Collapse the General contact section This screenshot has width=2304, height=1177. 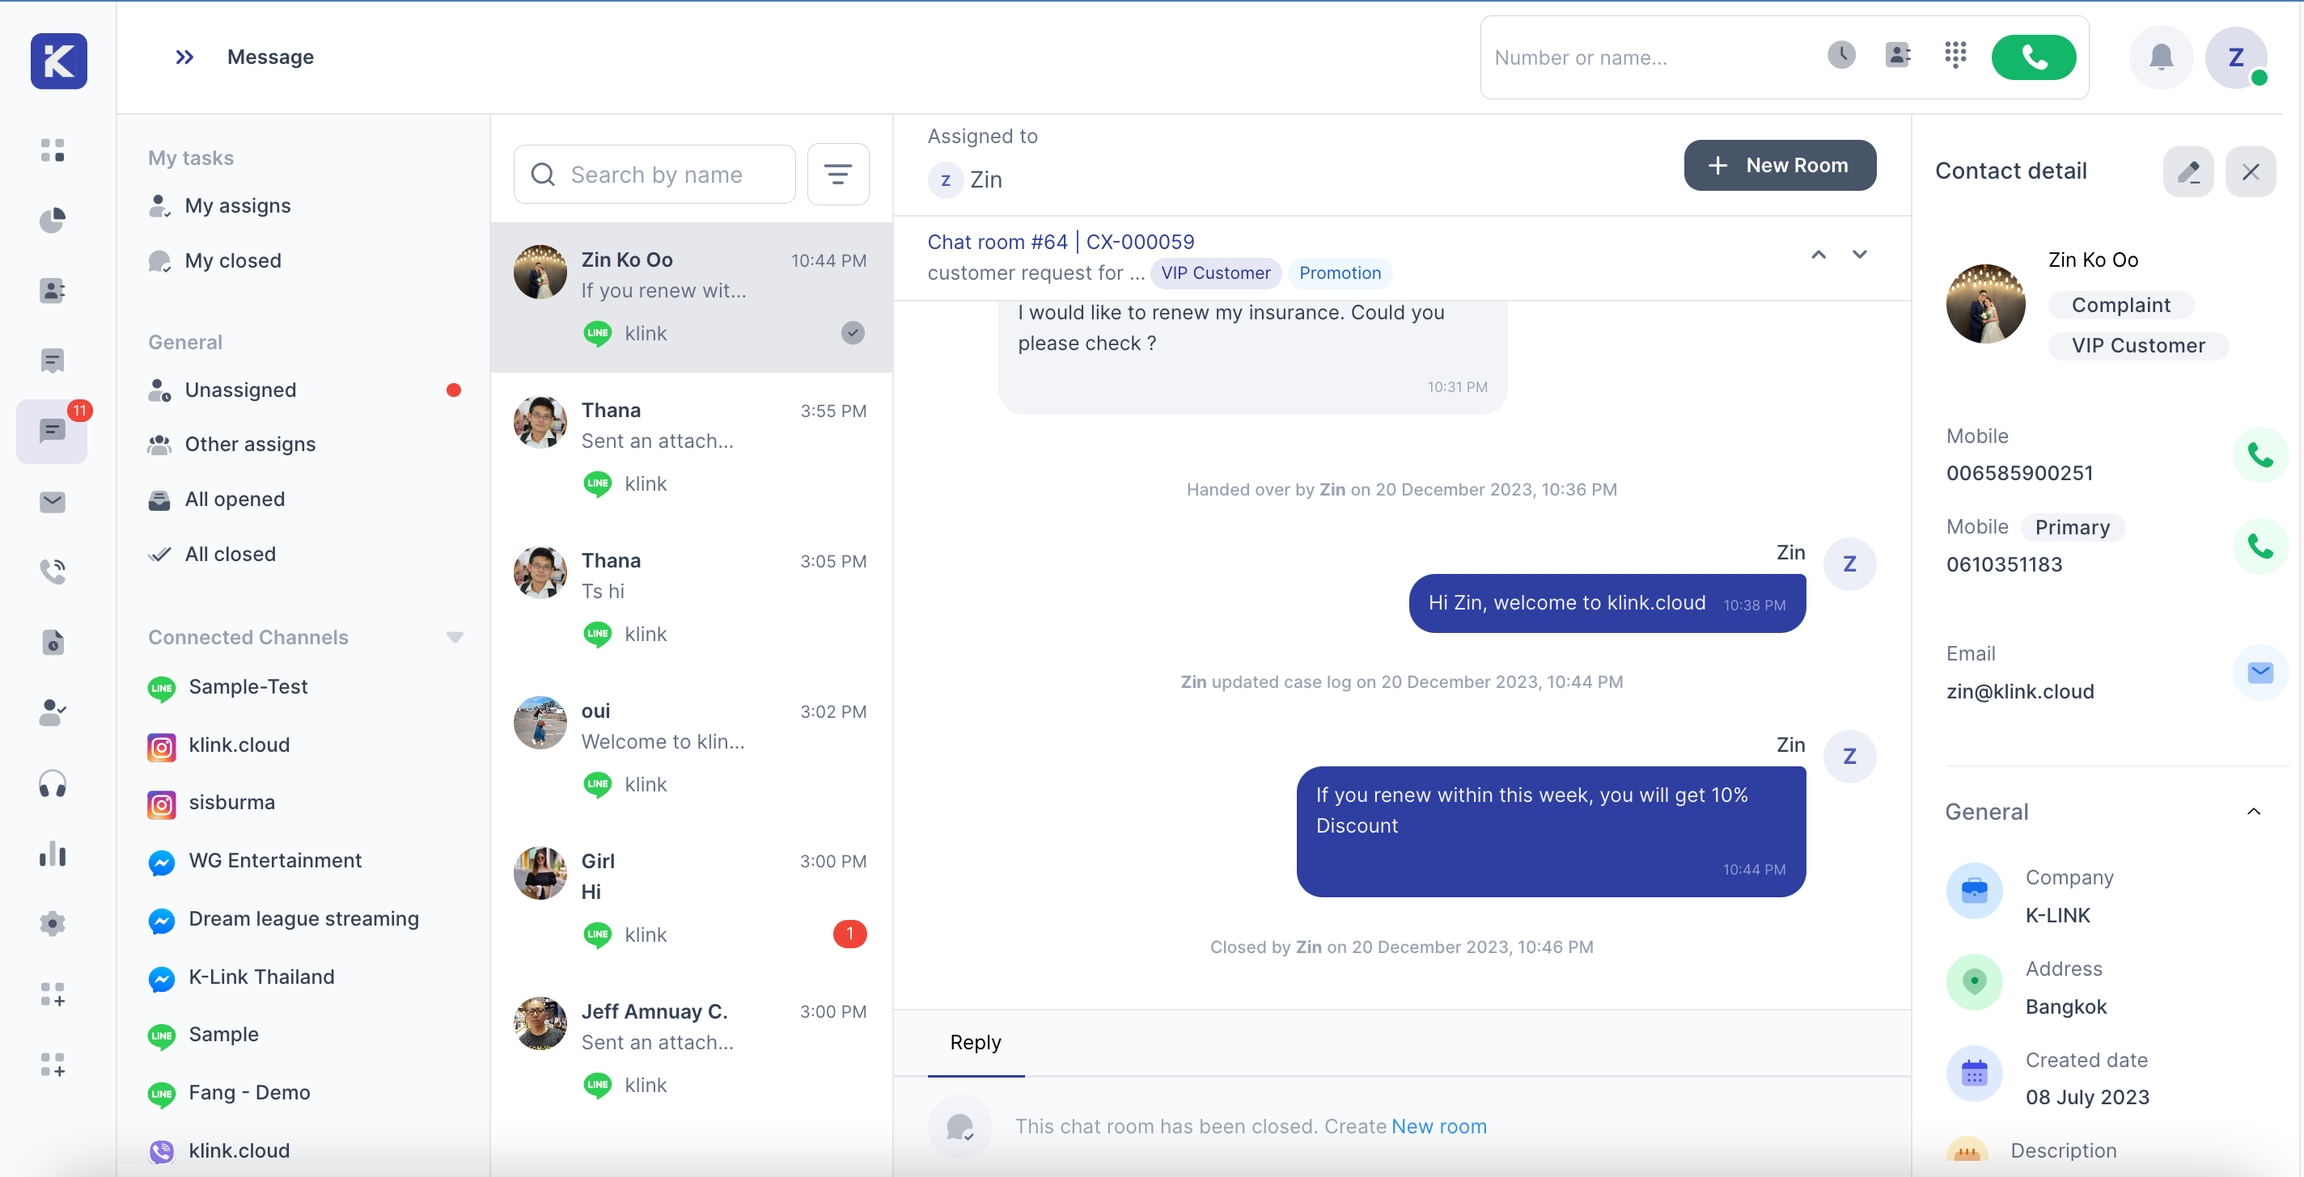(x=2253, y=812)
